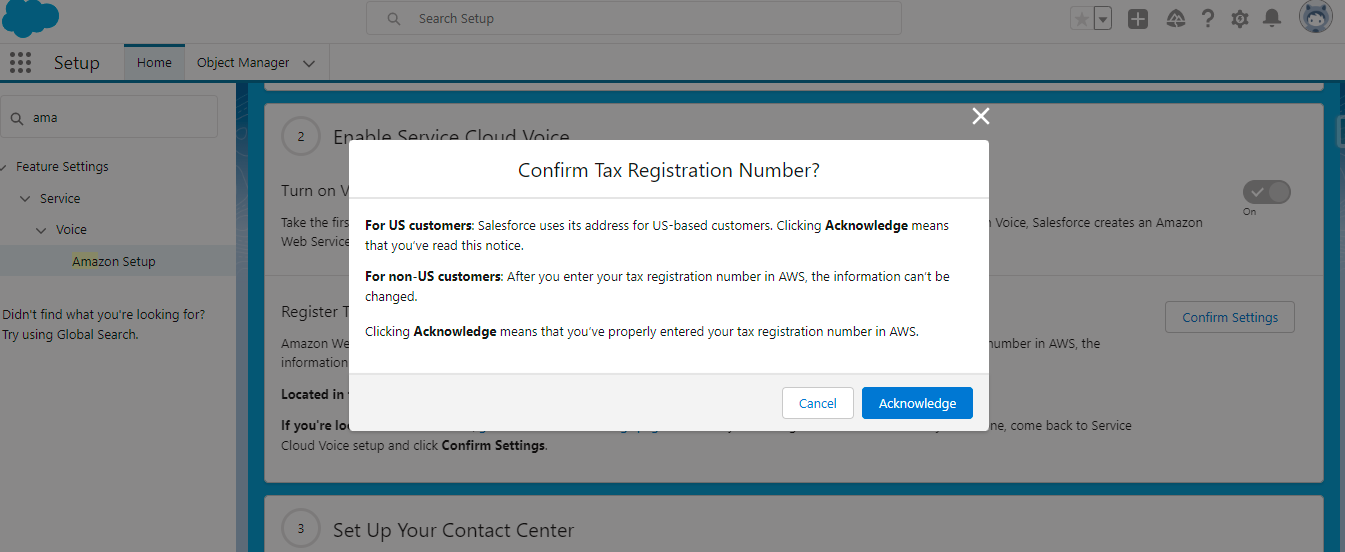Image resolution: width=1345 pixels, height=552 pixels.
Task: Collapse the Feature Settings tree node
Action: pyautogui.click(x=5, y=167)
